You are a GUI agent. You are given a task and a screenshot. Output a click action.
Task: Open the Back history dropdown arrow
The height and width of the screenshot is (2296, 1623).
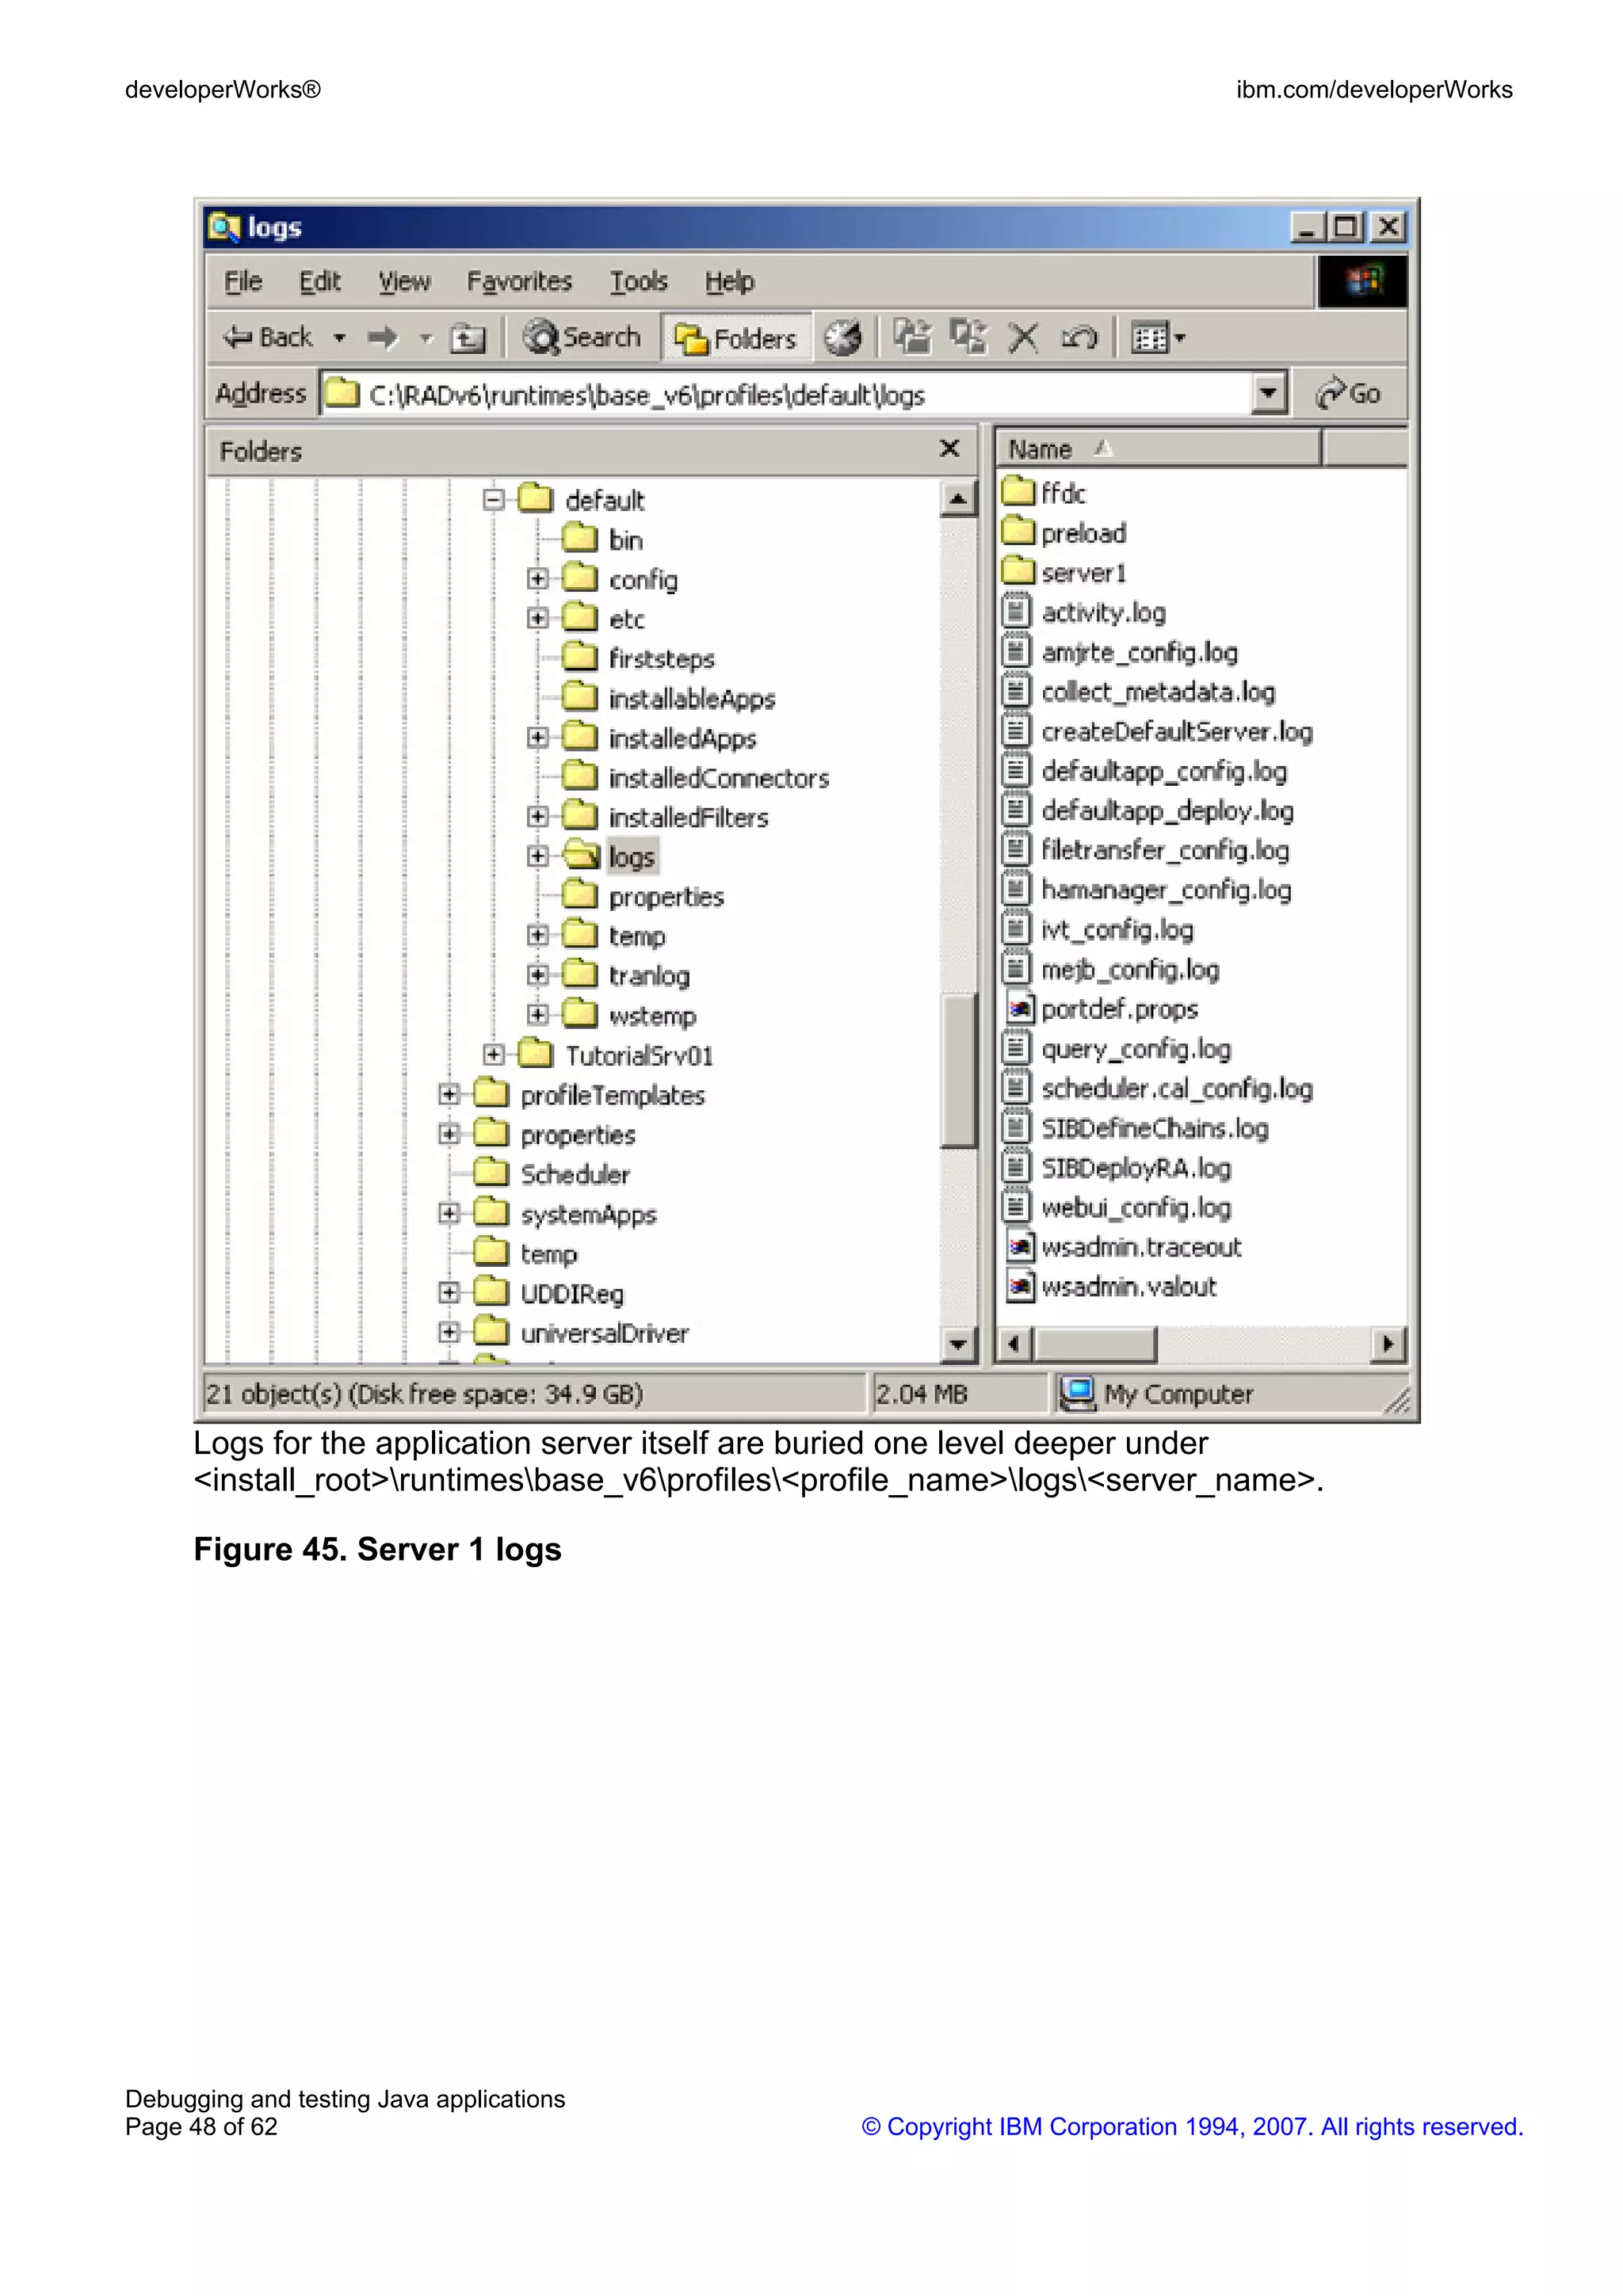[340, 339]
